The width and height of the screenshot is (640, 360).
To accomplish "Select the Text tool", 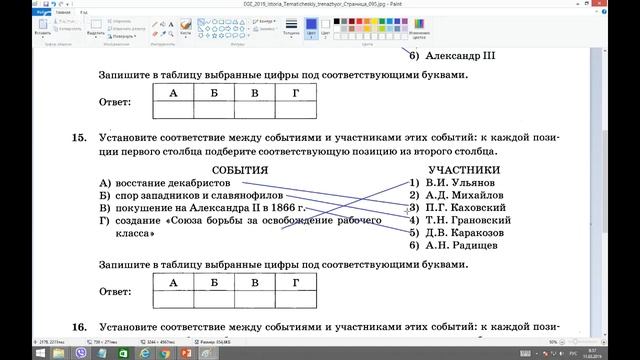I will pos(171,24).
